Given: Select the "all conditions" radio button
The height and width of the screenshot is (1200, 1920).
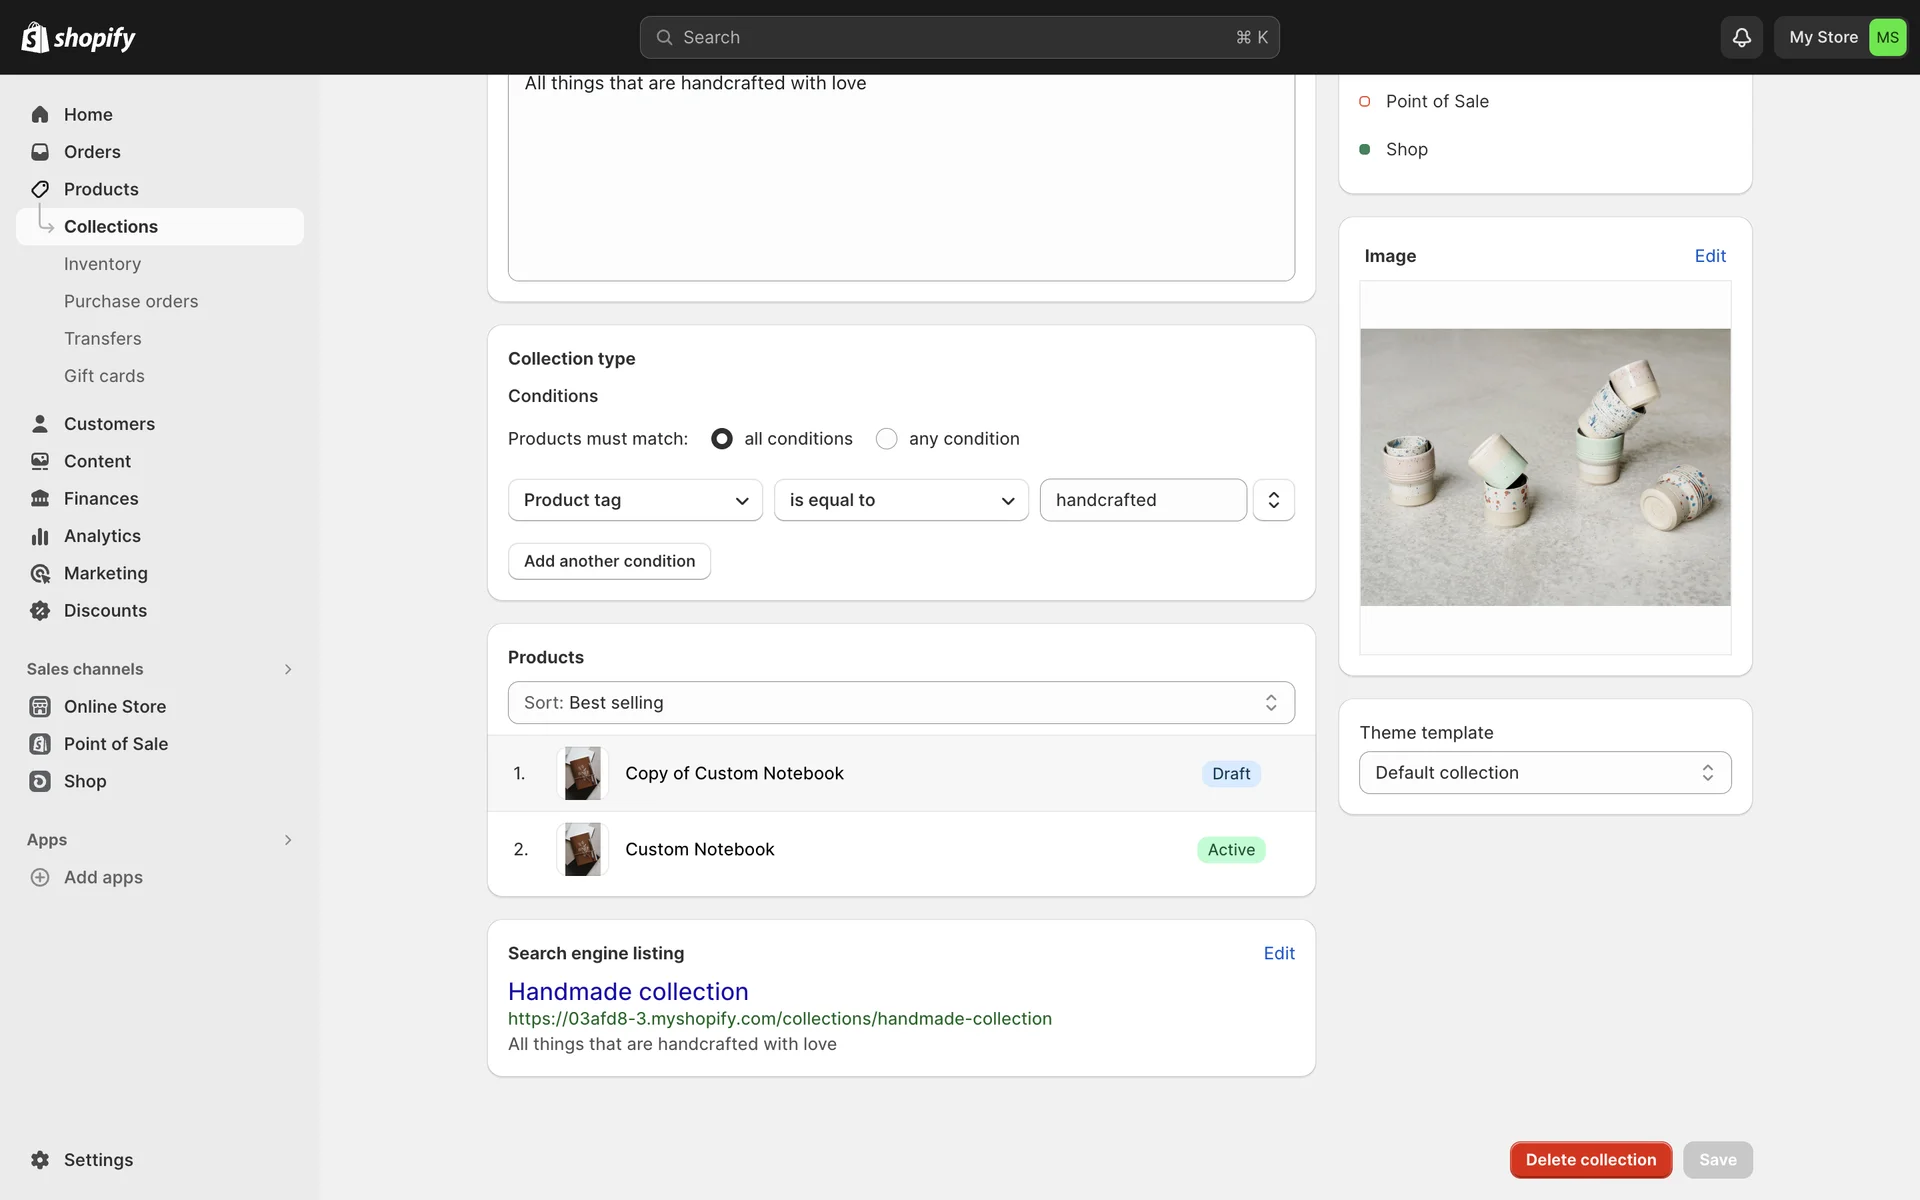Looking at the screenshot, I should click(x=721, y=439).
